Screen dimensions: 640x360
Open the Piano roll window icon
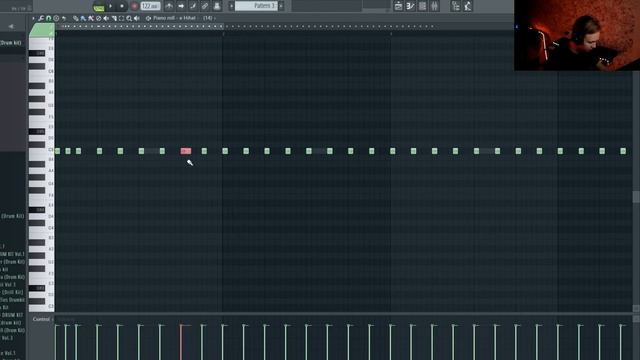(410, 6)
